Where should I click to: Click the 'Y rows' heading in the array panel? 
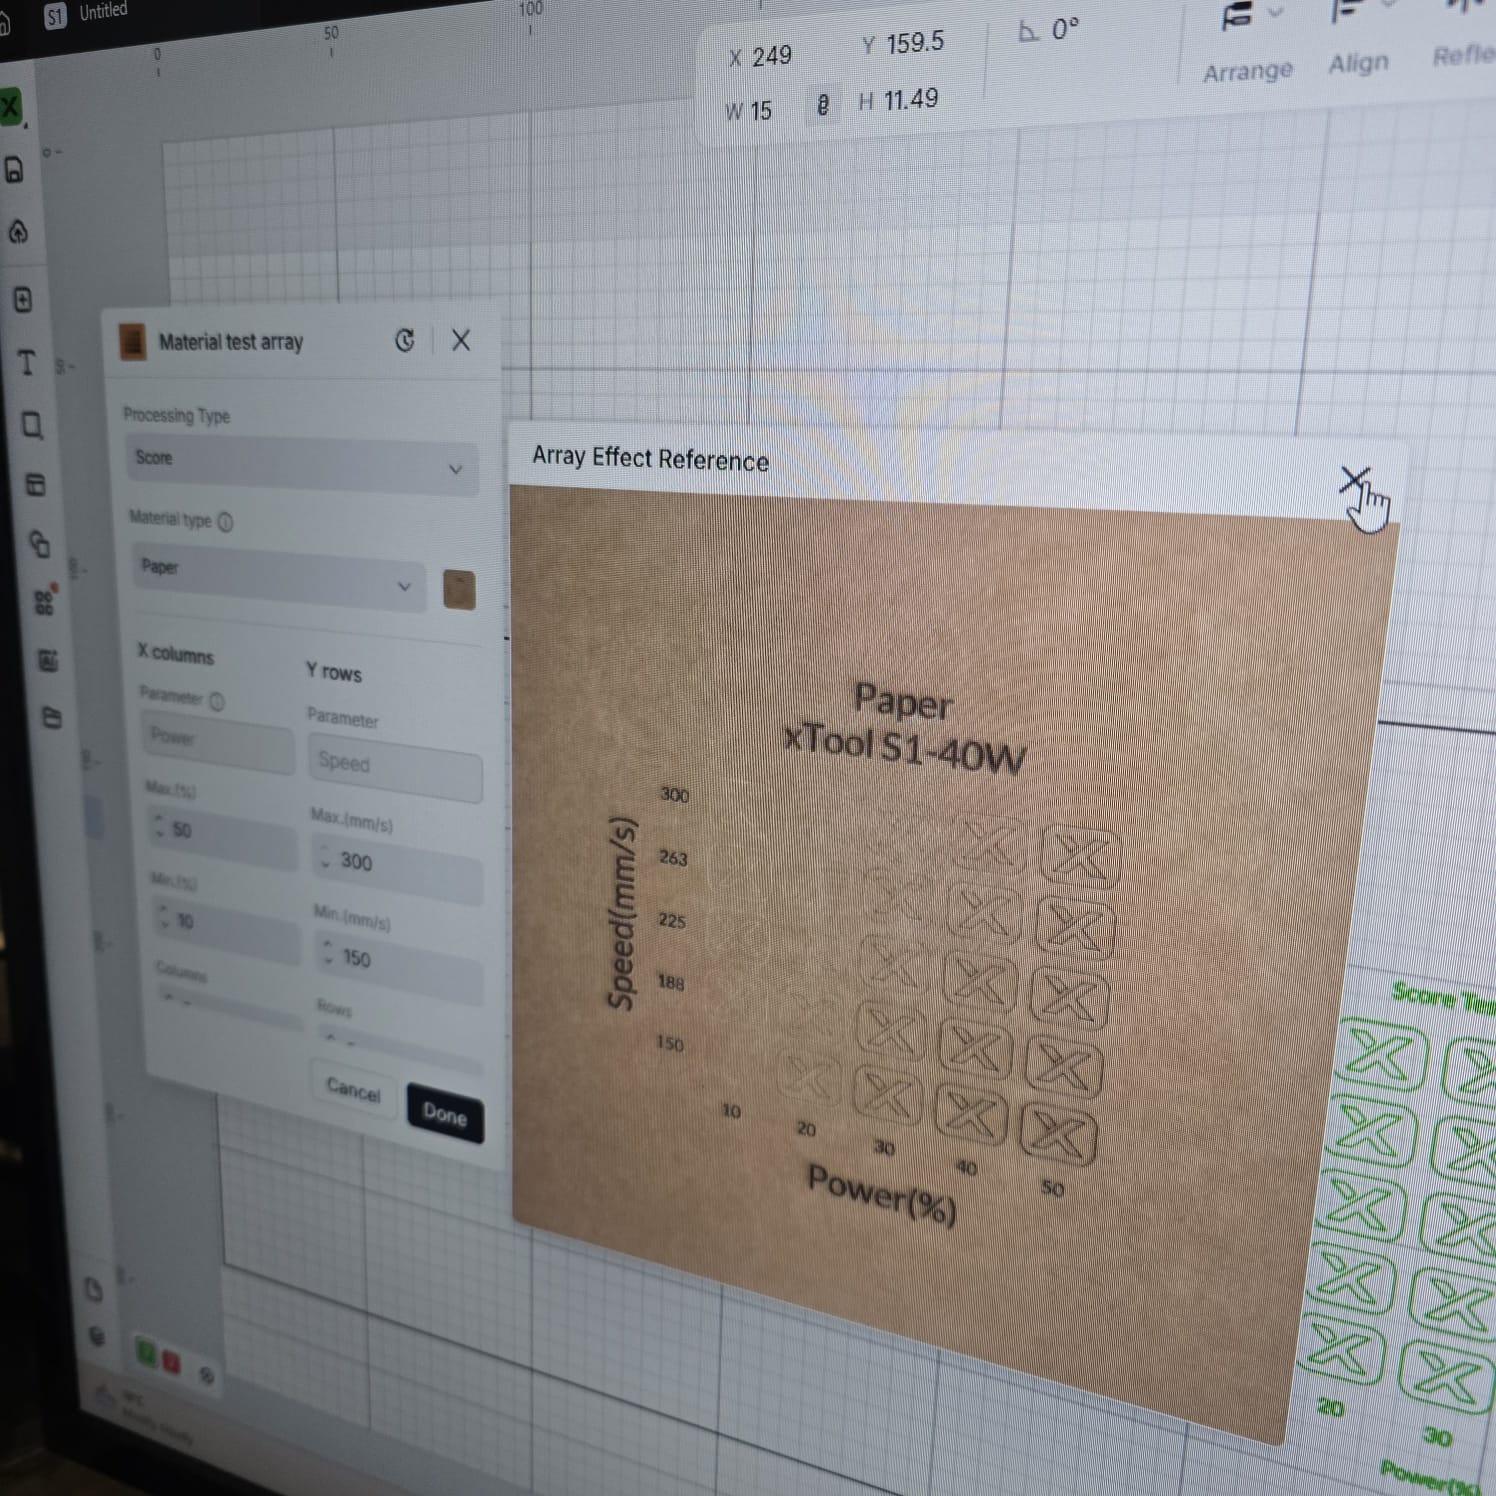pyautogui.click(x=334, y=672)
